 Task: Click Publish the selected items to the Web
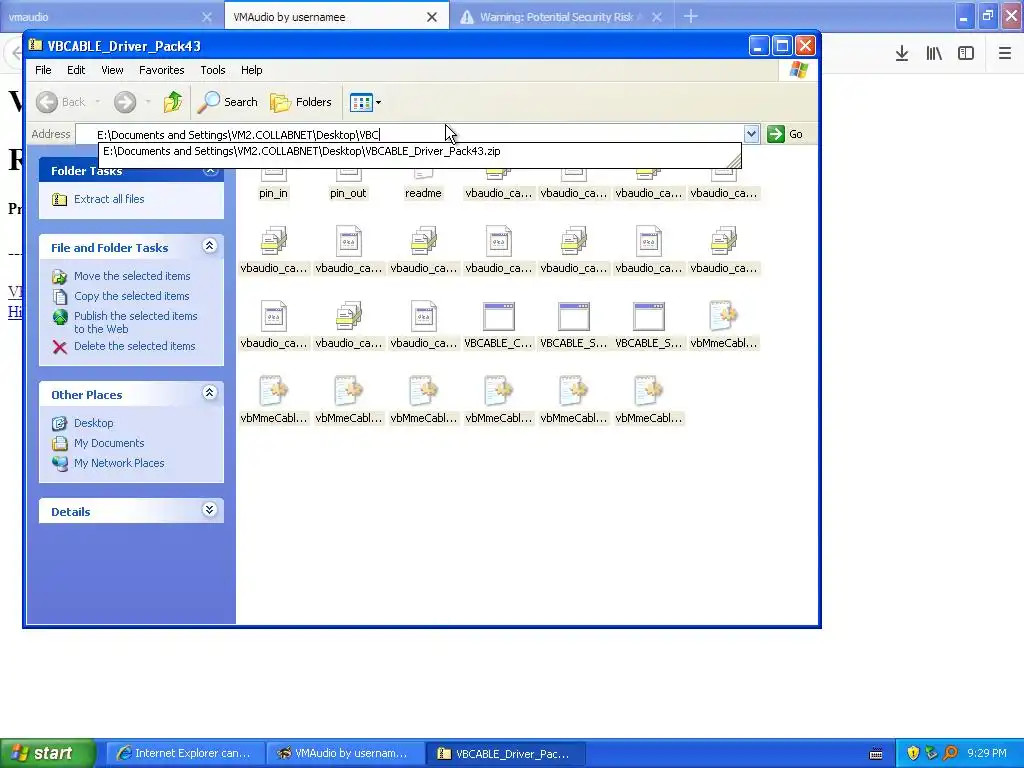pyautogui.click(x=135, y=322)
